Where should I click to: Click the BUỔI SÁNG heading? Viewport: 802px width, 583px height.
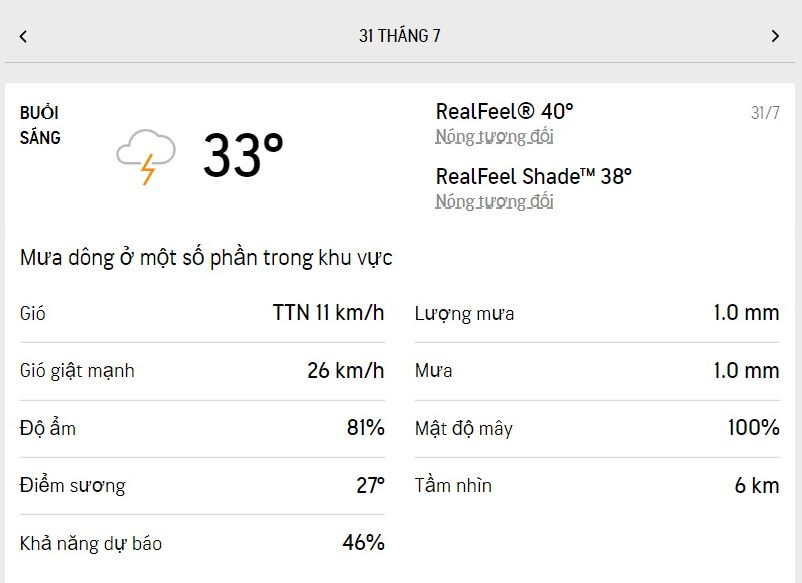(x=40, y=125)
